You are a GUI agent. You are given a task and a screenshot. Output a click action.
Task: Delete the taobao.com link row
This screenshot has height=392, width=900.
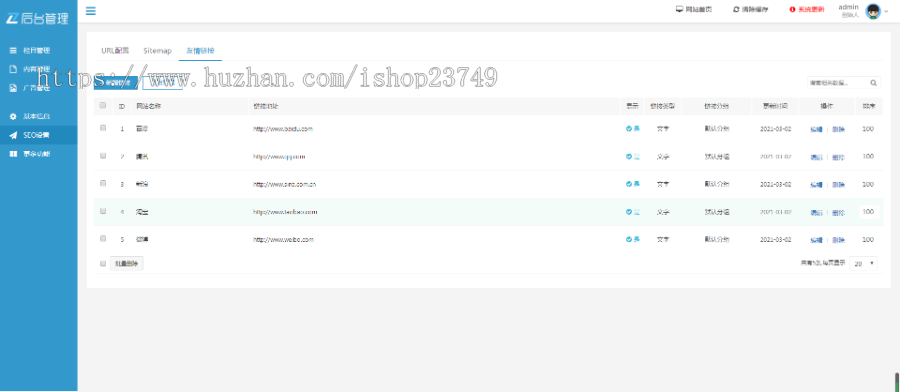839,212
